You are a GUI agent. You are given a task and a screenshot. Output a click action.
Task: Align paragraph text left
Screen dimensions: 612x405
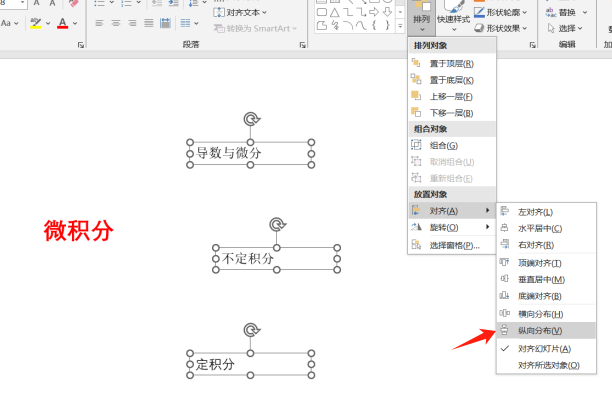100,23
